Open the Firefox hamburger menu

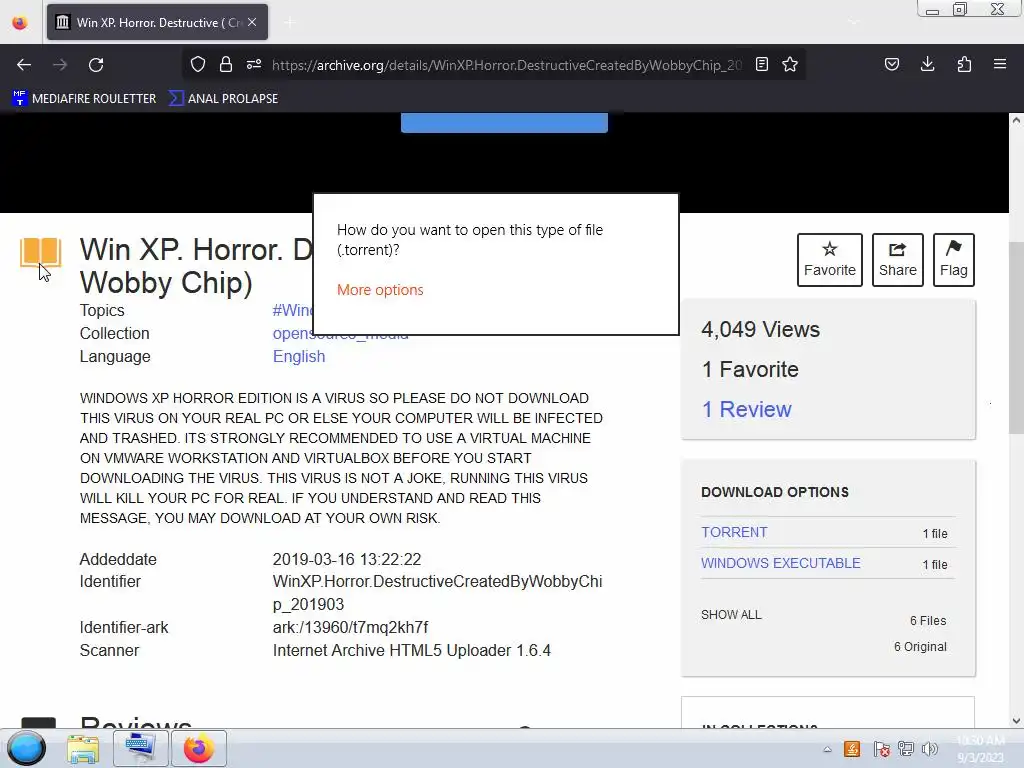1000,64
